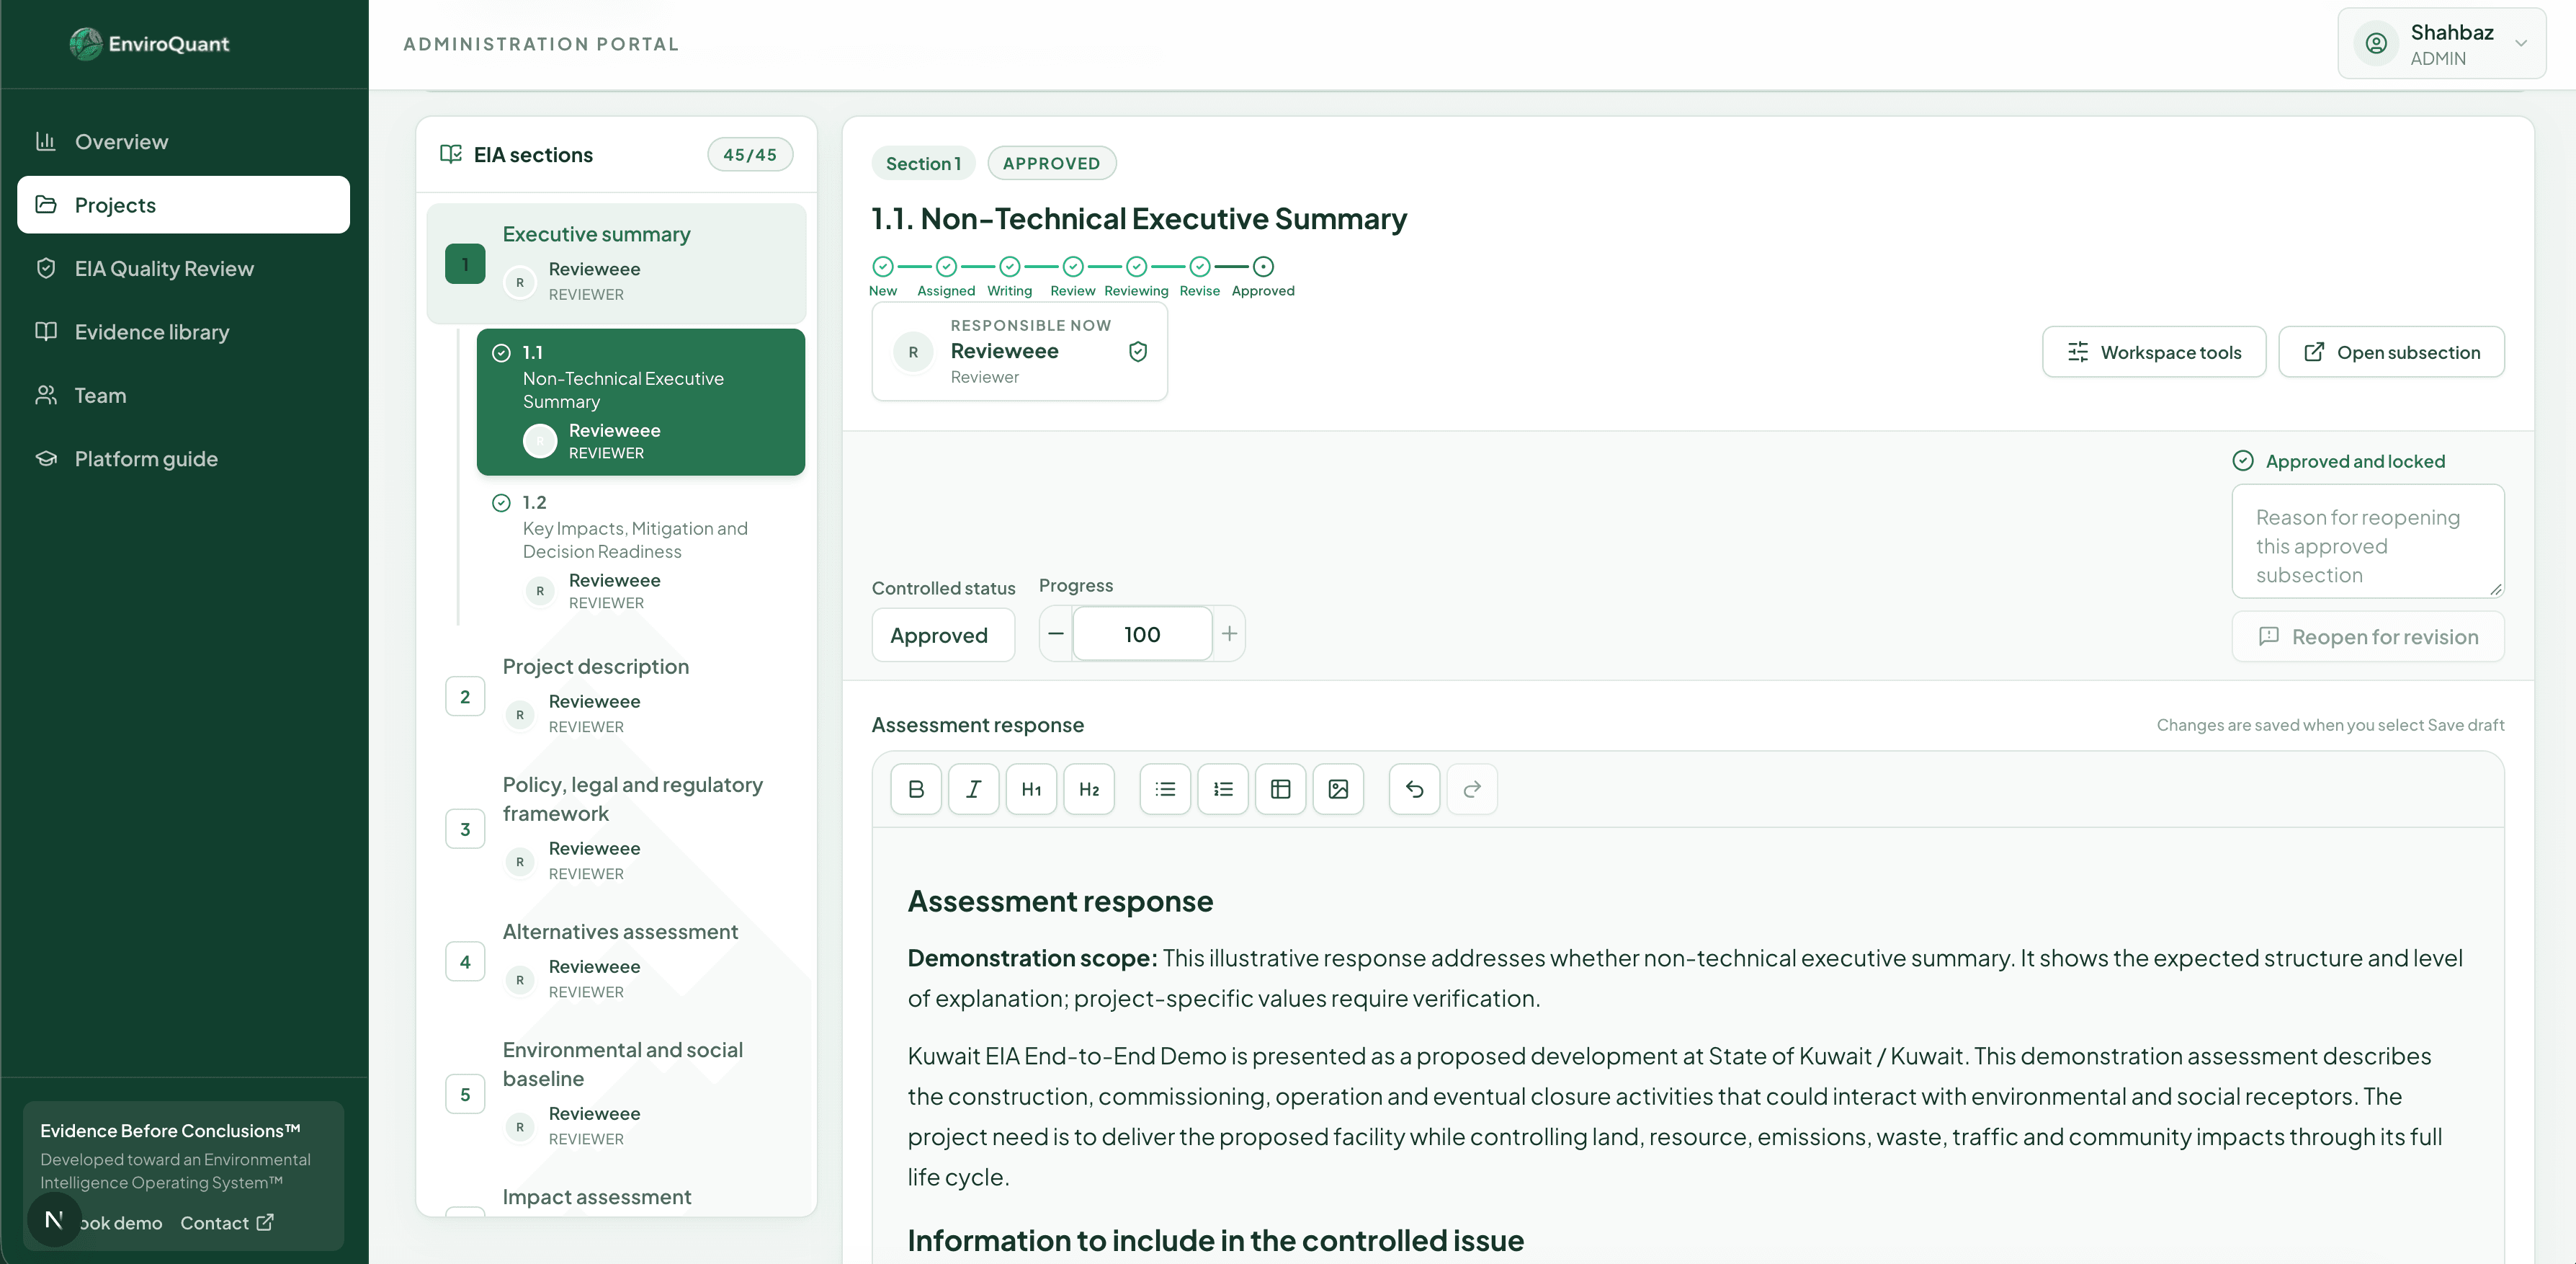Viewport: 2576px width, 1264px height.
Task: Click the EIA sections book icon
Action: pos(451,154)
